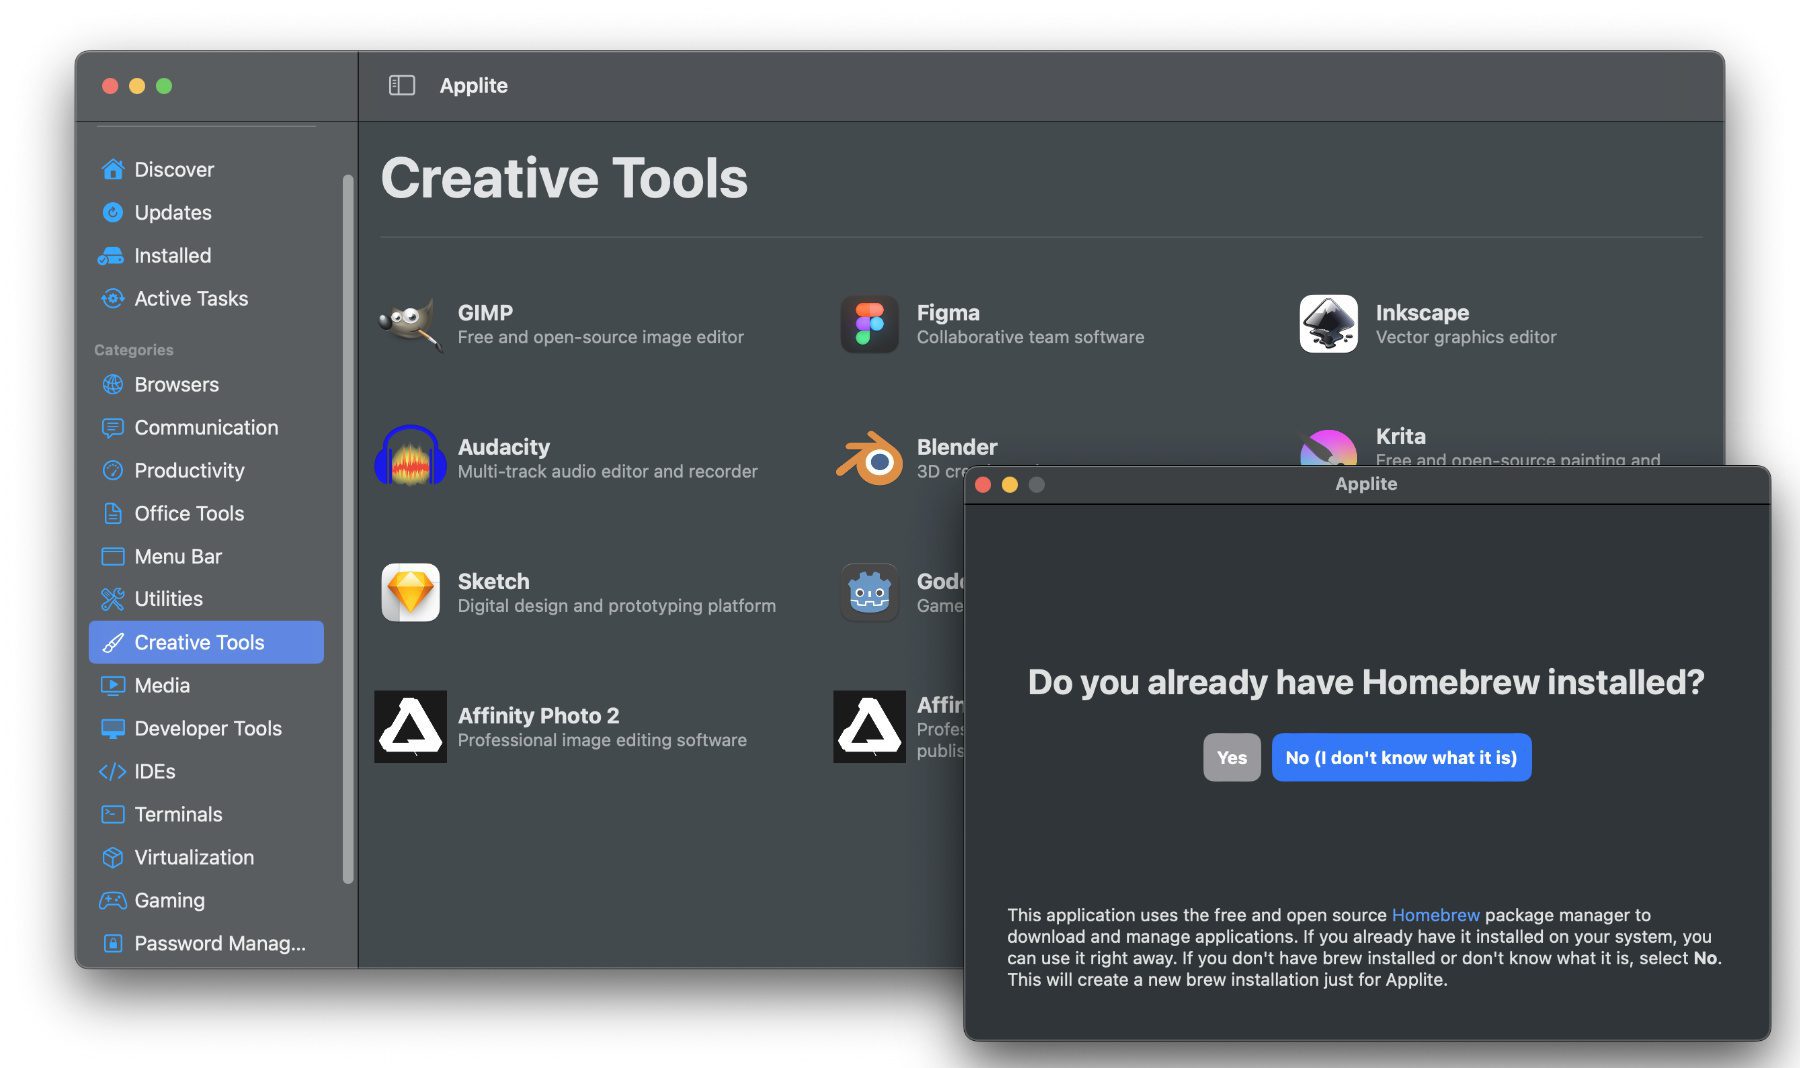Select the Affinity Photo 2 icon

(x=410, y=727)
